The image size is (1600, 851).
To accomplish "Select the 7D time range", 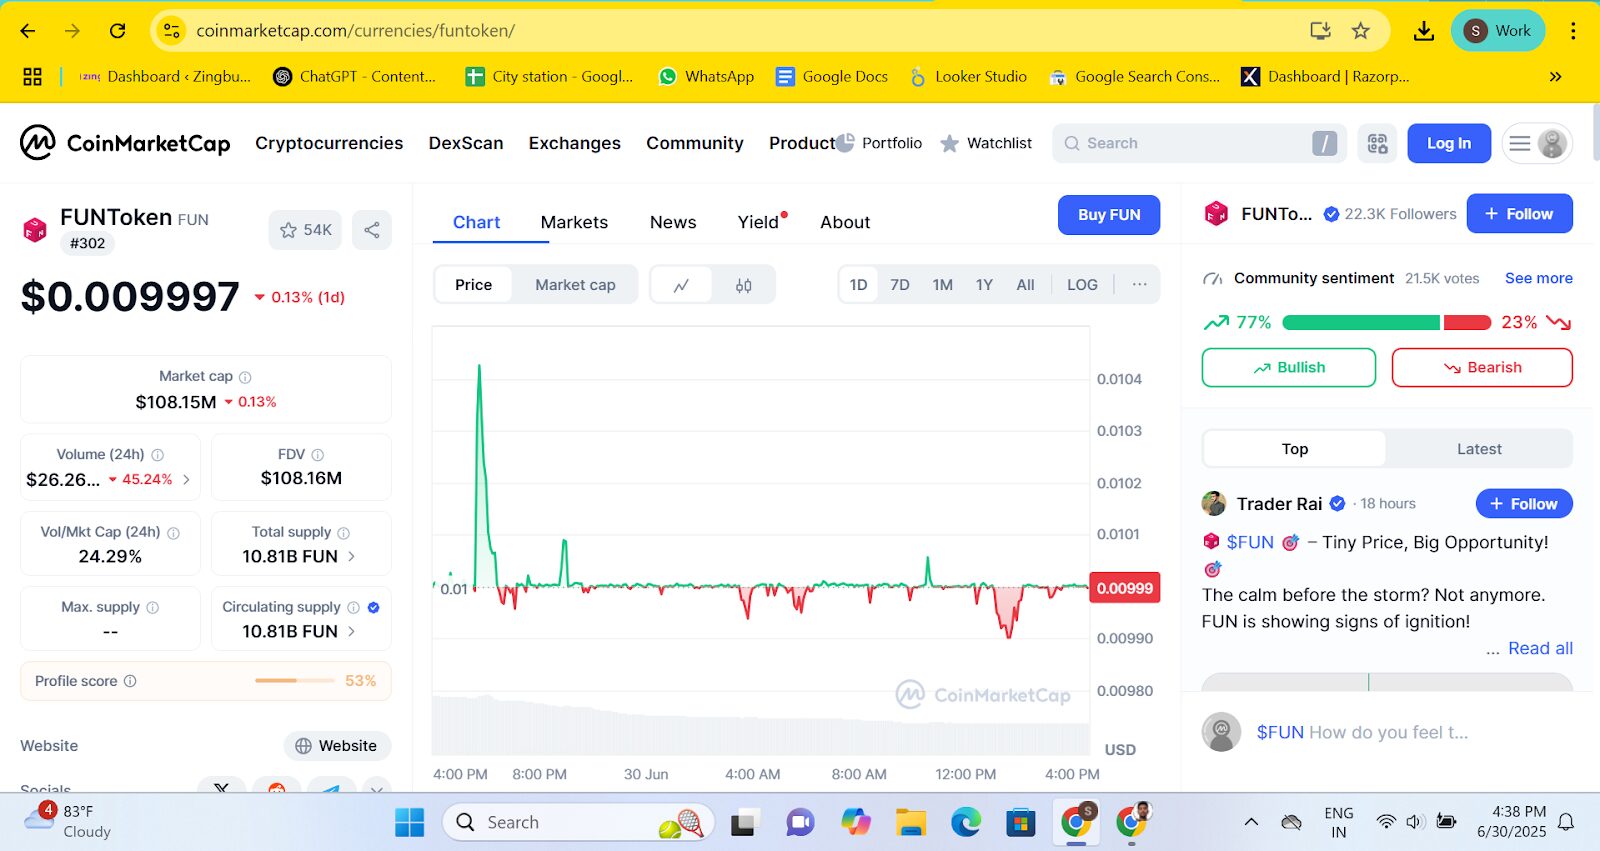I will click(900, 285).
